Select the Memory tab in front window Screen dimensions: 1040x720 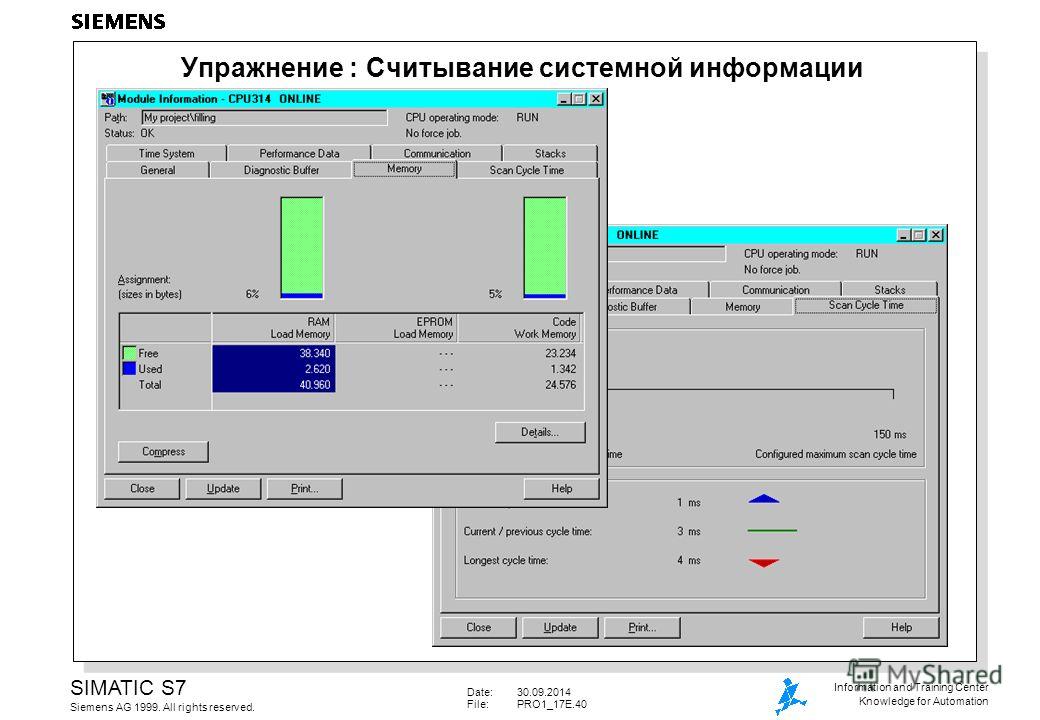click(x=405, y=169)
